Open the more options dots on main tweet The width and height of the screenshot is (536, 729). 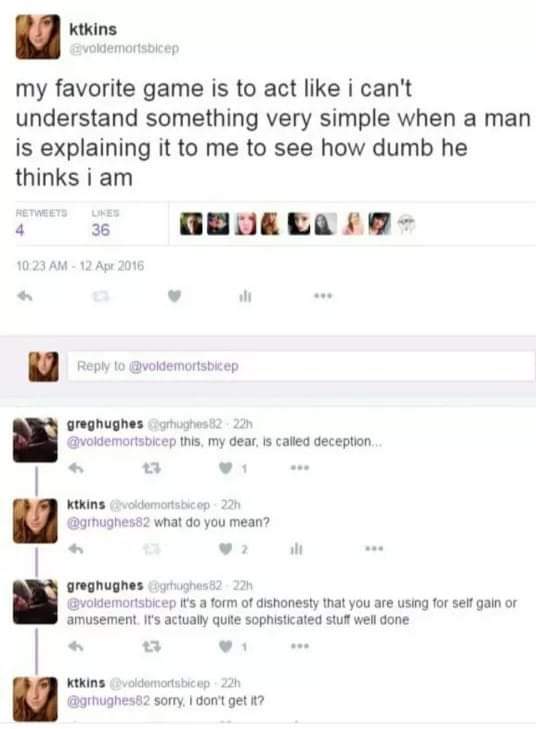click(323, 296)
